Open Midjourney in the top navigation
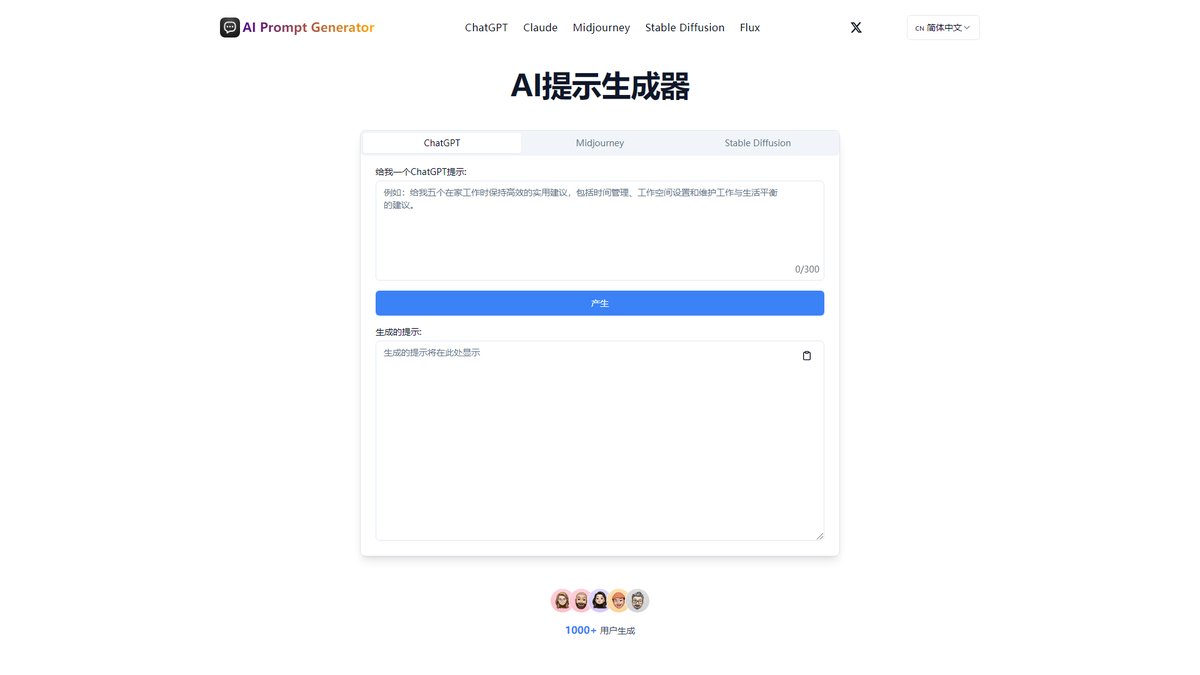1200x675 pixels. (601, 28)
